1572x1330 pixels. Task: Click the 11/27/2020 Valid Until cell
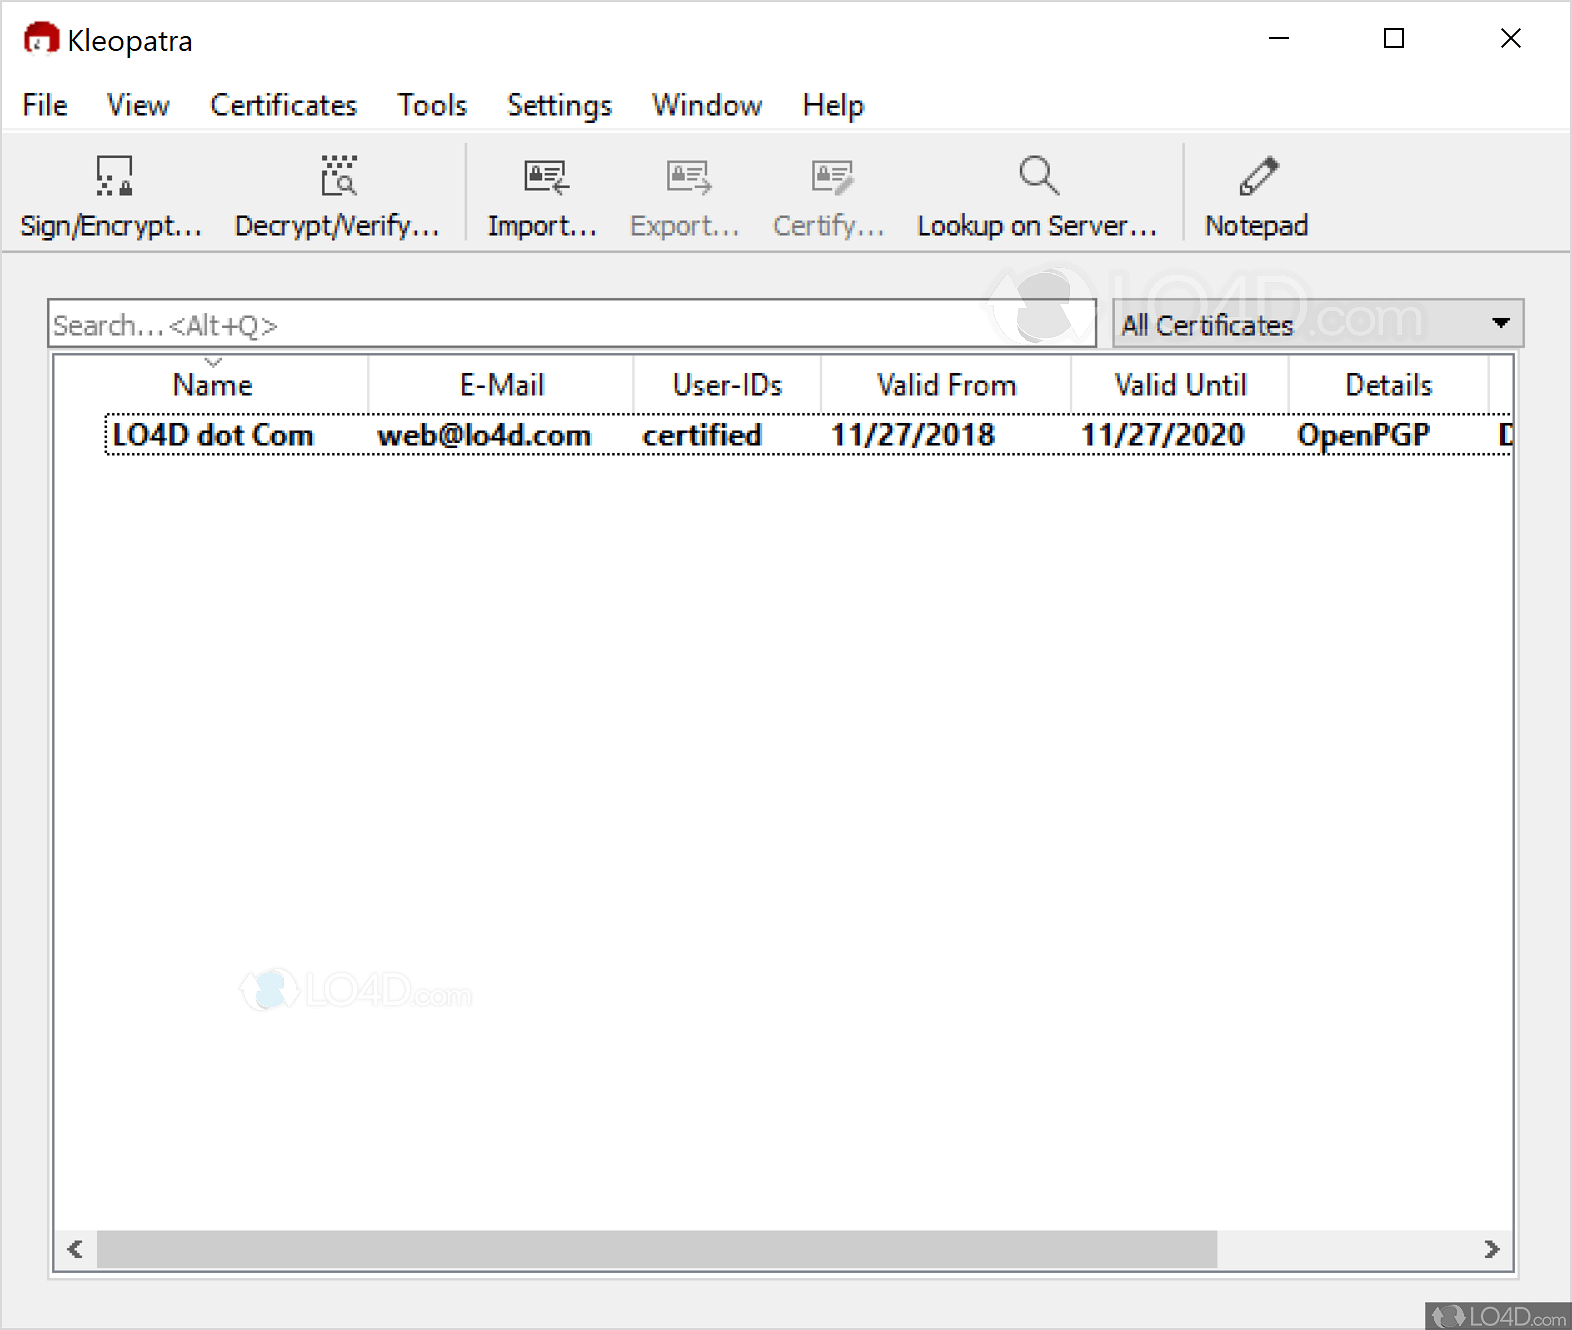pos(1163,435)
